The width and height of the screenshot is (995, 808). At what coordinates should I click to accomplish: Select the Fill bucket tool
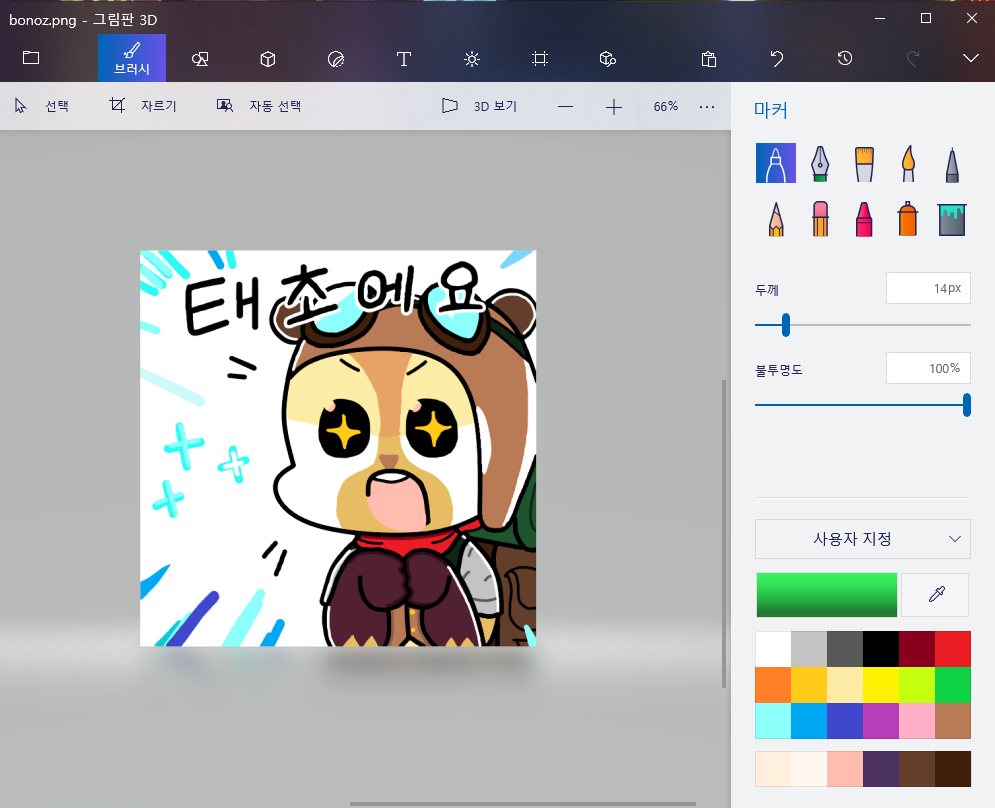[x=952, y=218]
